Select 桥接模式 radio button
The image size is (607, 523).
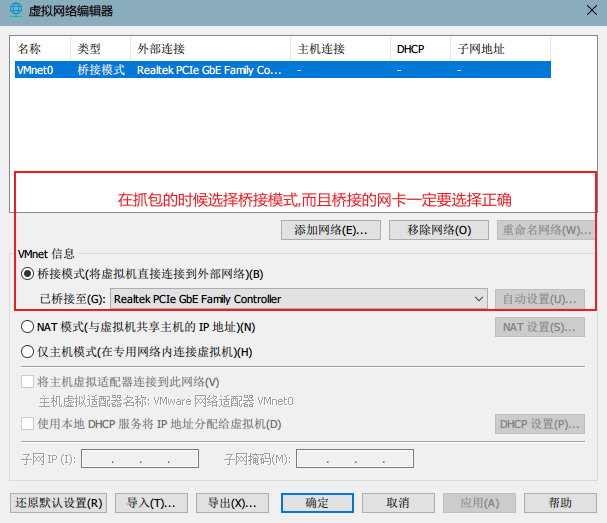pos(27,274)
